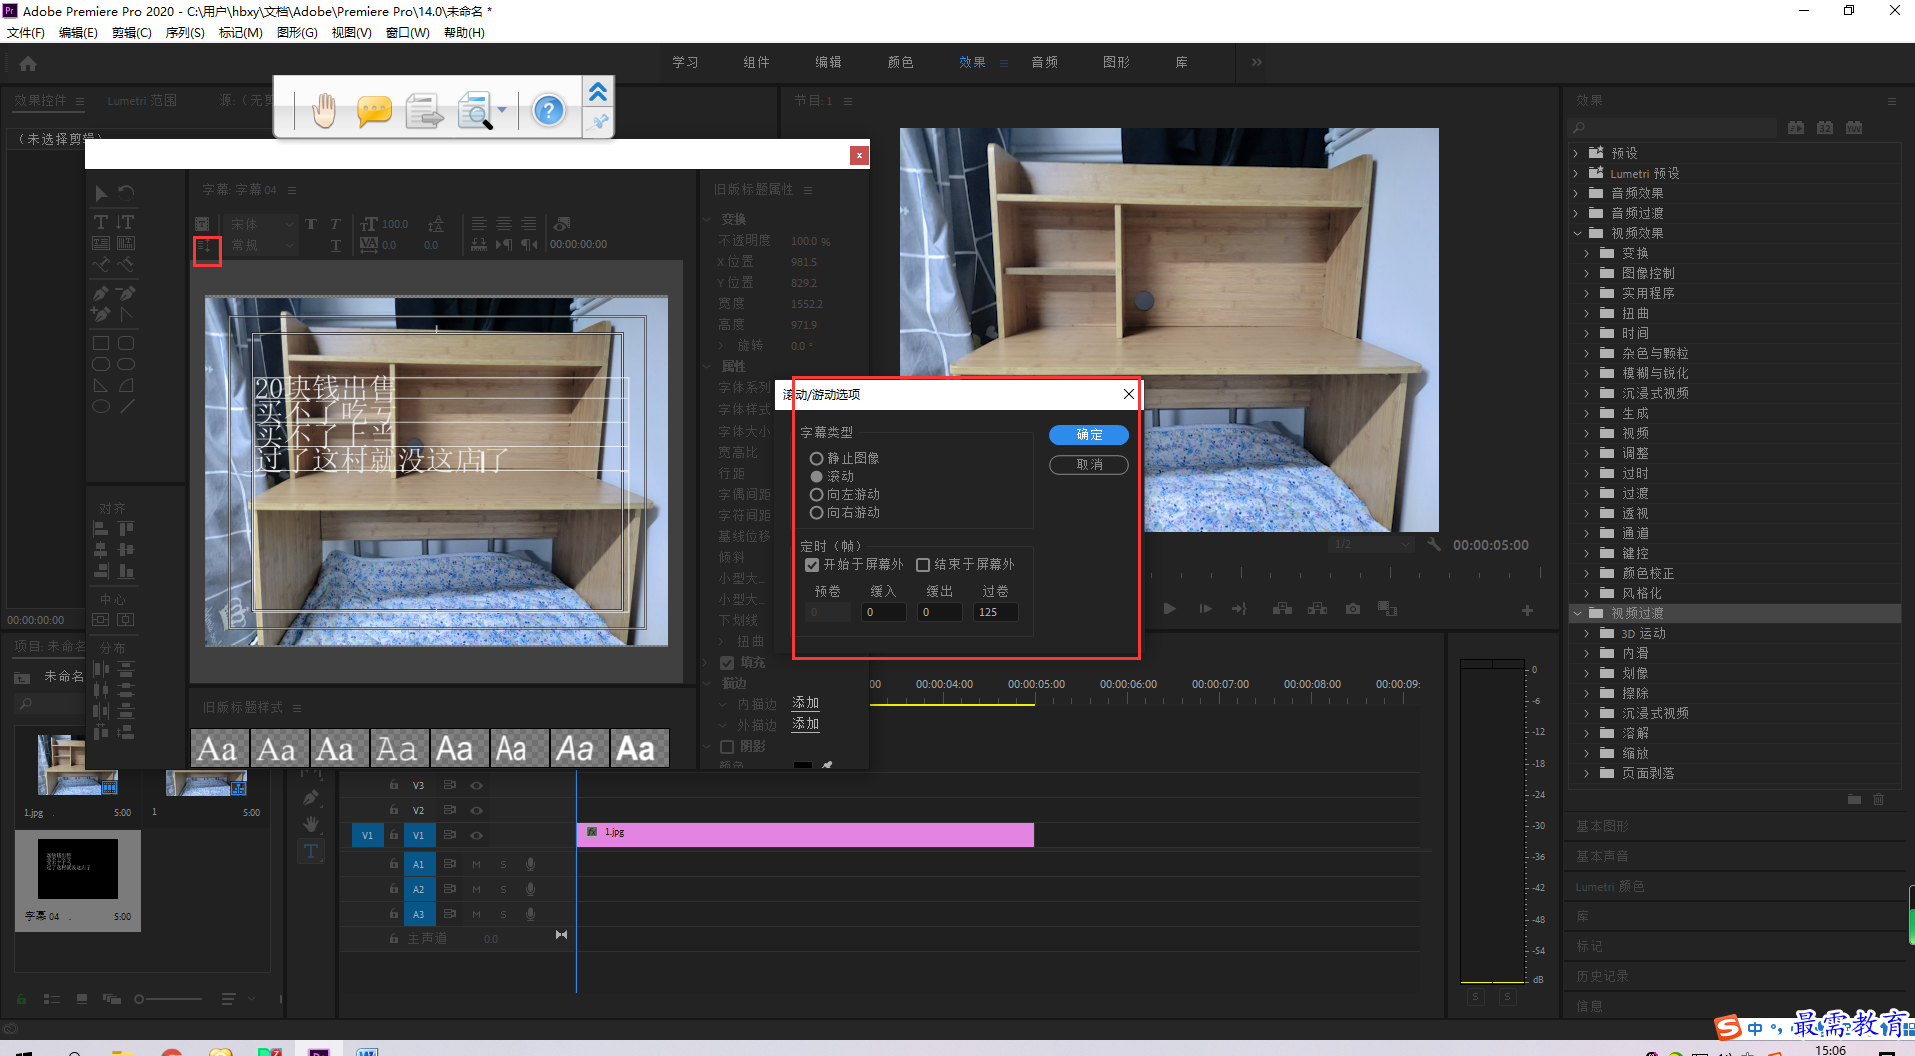1915x1056 pixels.
Task: Select 向左游动 radio button
Action: [x=816, y=494]
